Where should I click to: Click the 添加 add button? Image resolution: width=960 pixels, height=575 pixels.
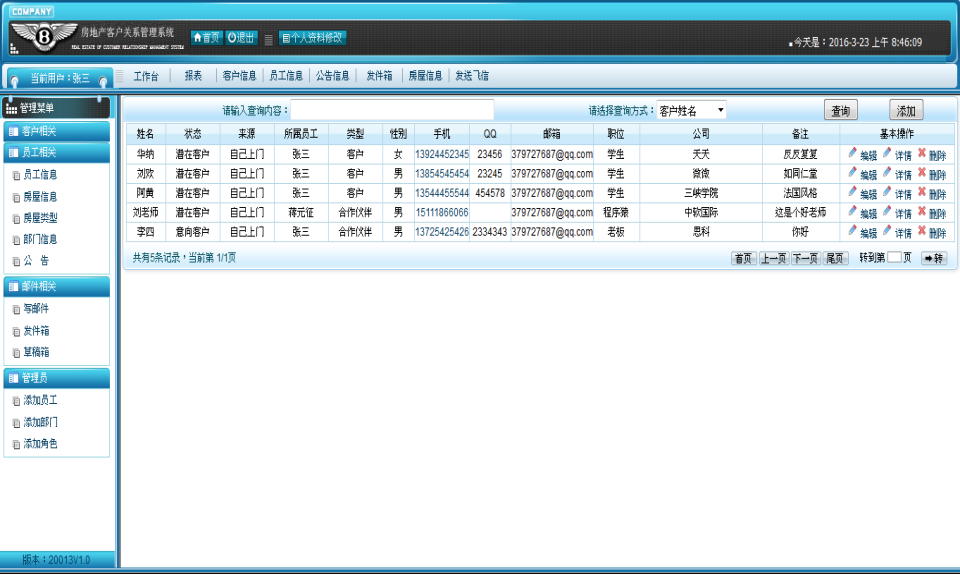coord(906,111)
